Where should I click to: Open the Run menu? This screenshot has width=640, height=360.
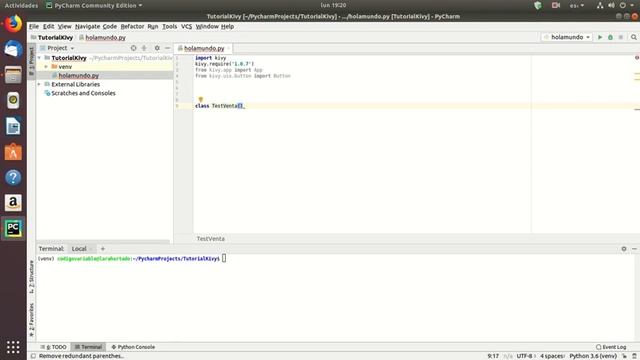point(153,26)
